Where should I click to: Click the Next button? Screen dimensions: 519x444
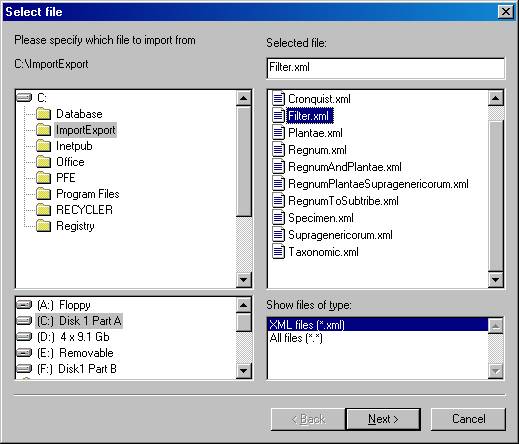coord(383,419)
